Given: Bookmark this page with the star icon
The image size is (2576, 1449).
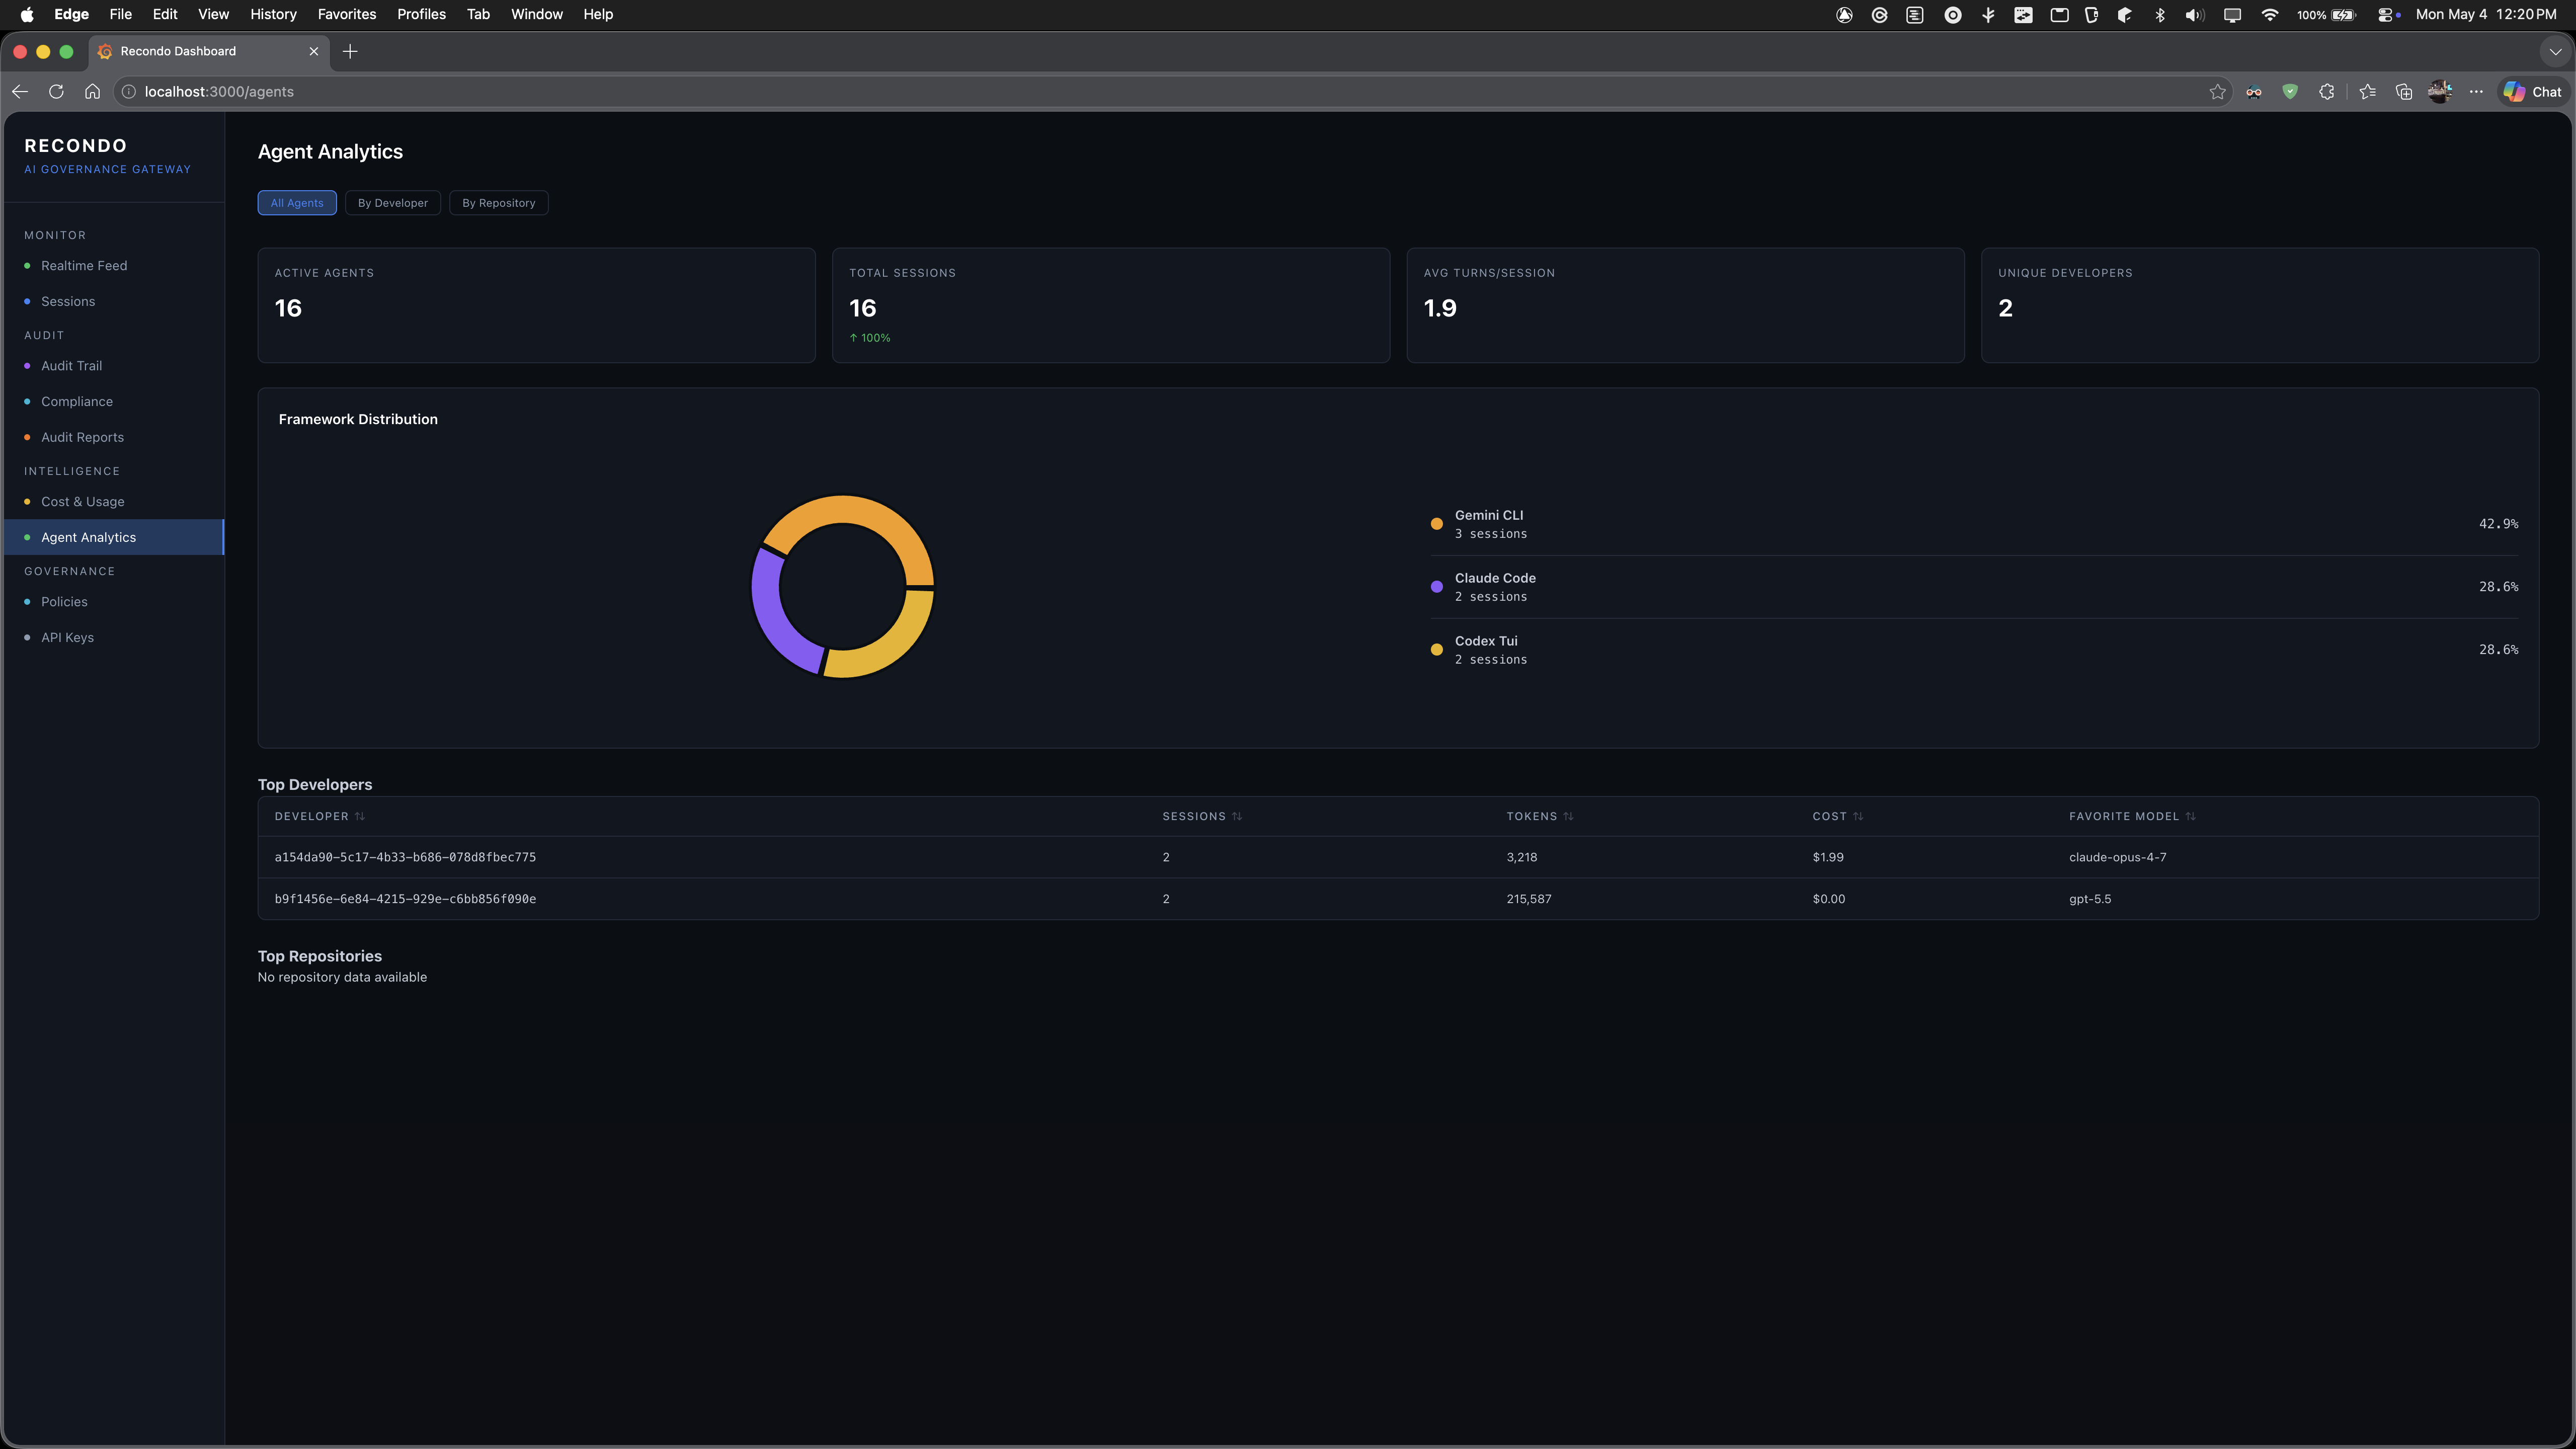Looking at the screenshot, I should [2217, 92].
